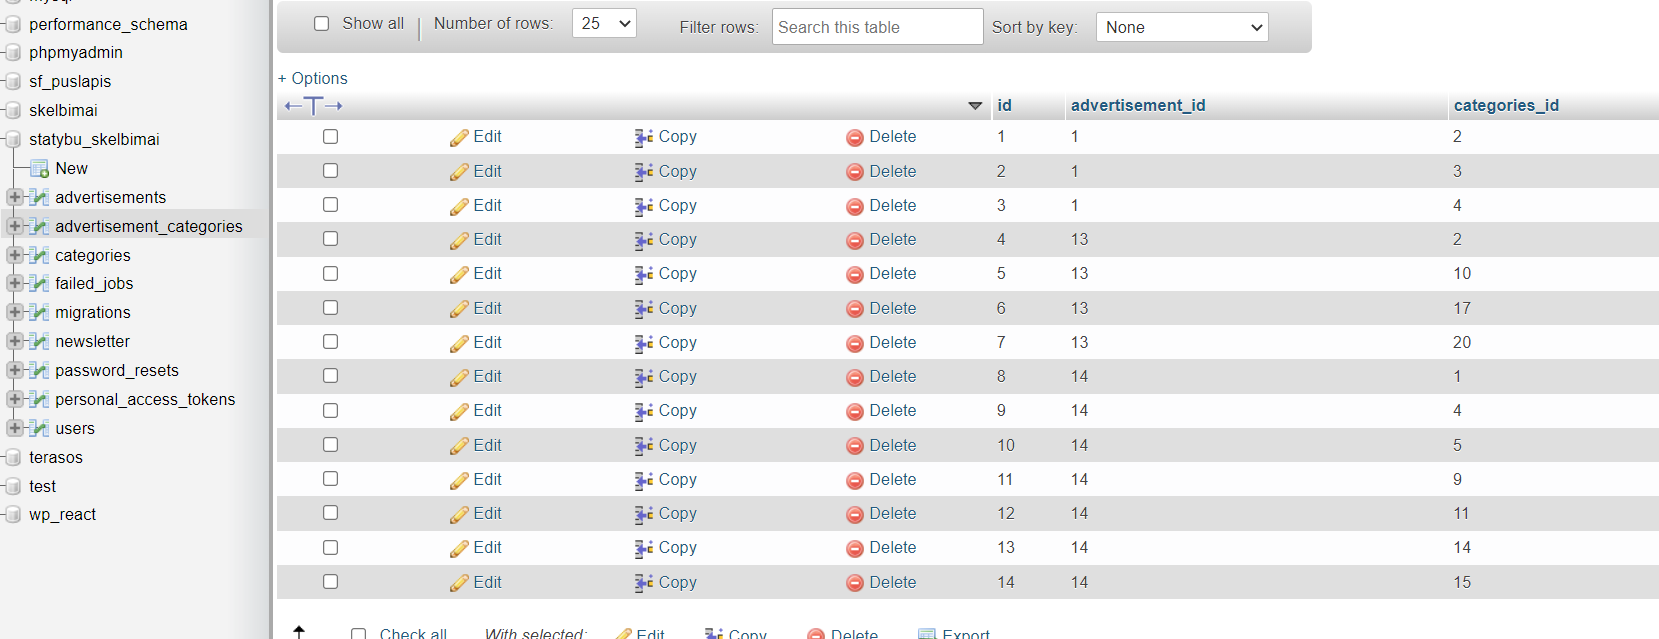Open the sf_puslapis database
This screenshot has height=639, width=1659.
click(x=70, y=81)
